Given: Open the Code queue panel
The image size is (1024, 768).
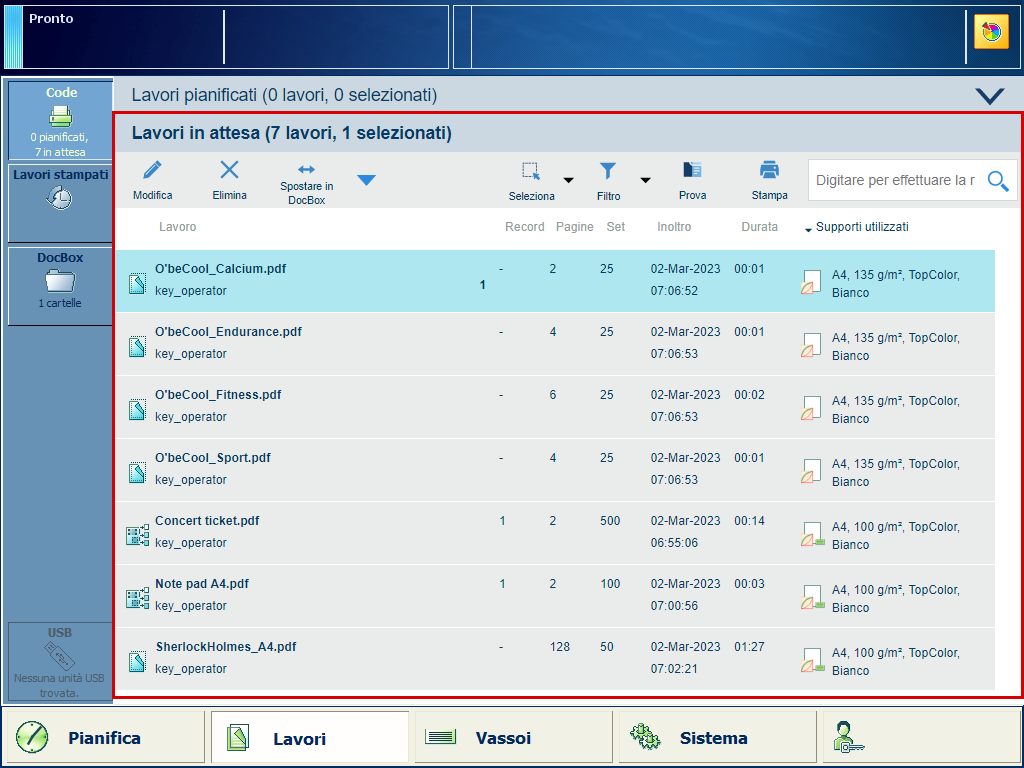Looking at the screenshot, I should (x=60, y=121).
